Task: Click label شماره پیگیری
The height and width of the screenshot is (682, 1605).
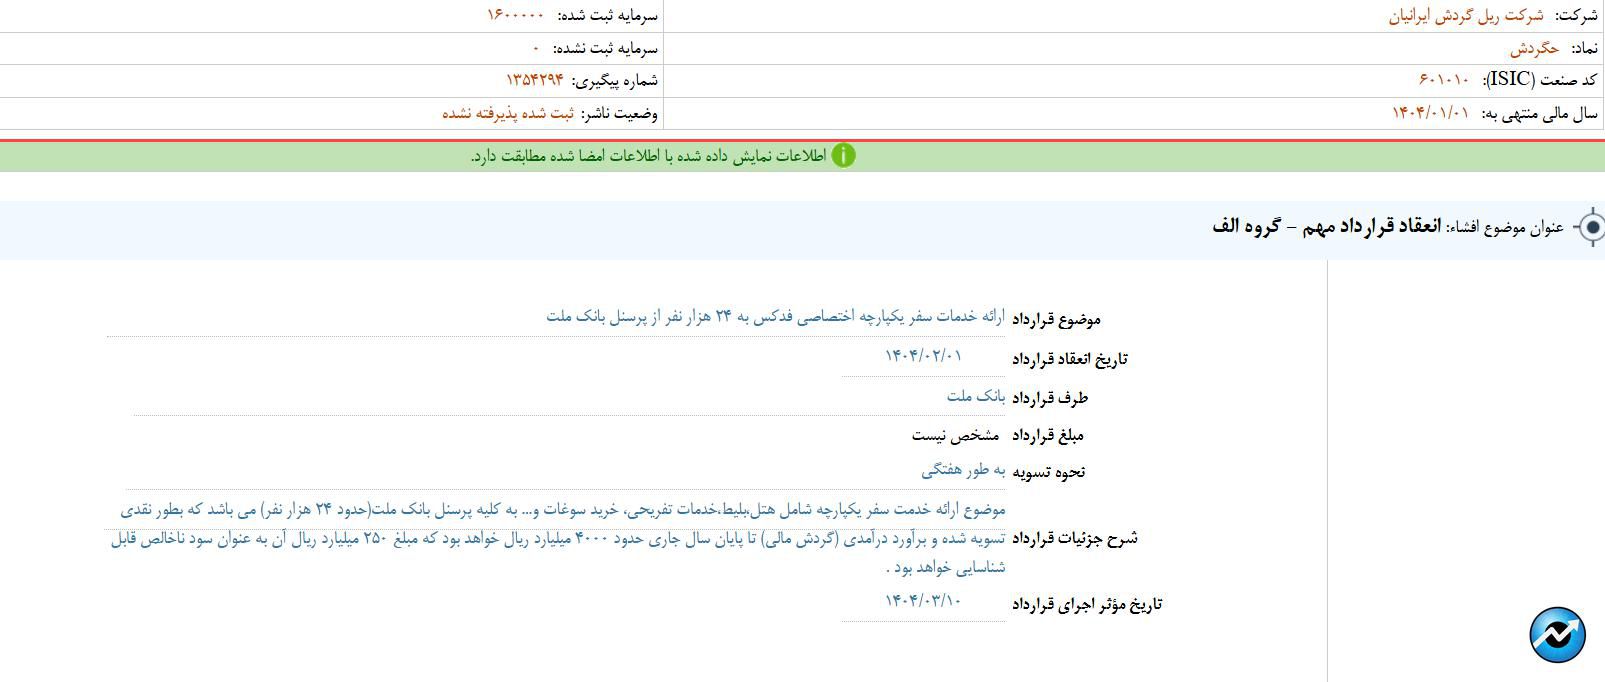Action: tap(614, 80)
